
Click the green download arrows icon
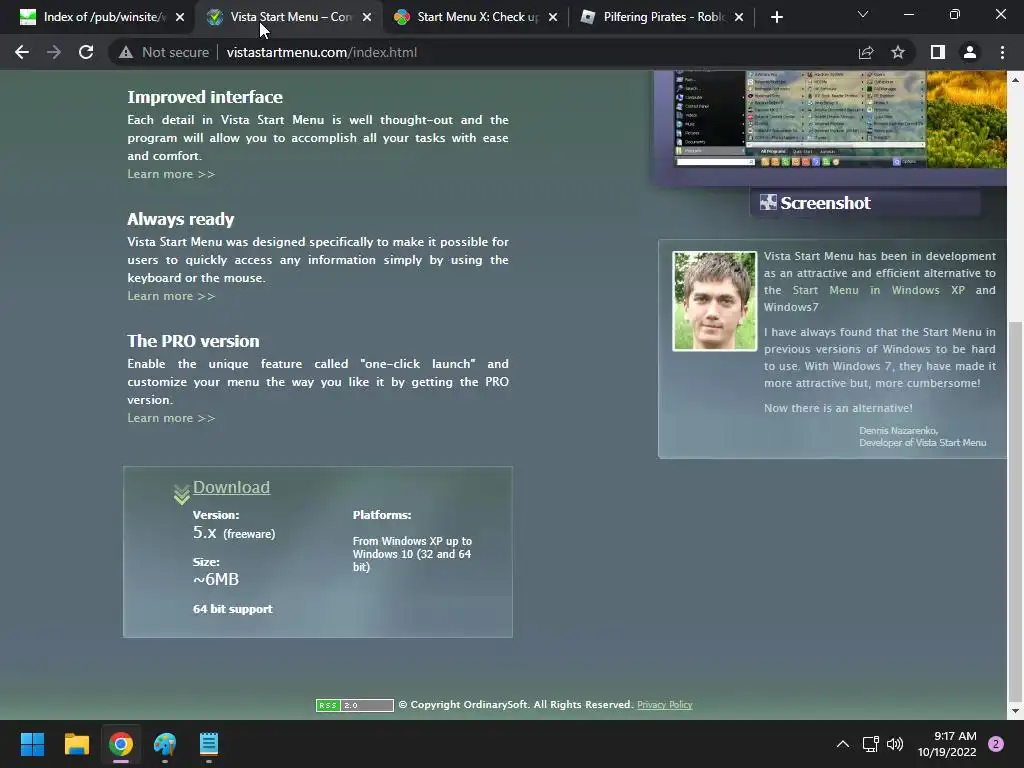[x=182, y=494]
